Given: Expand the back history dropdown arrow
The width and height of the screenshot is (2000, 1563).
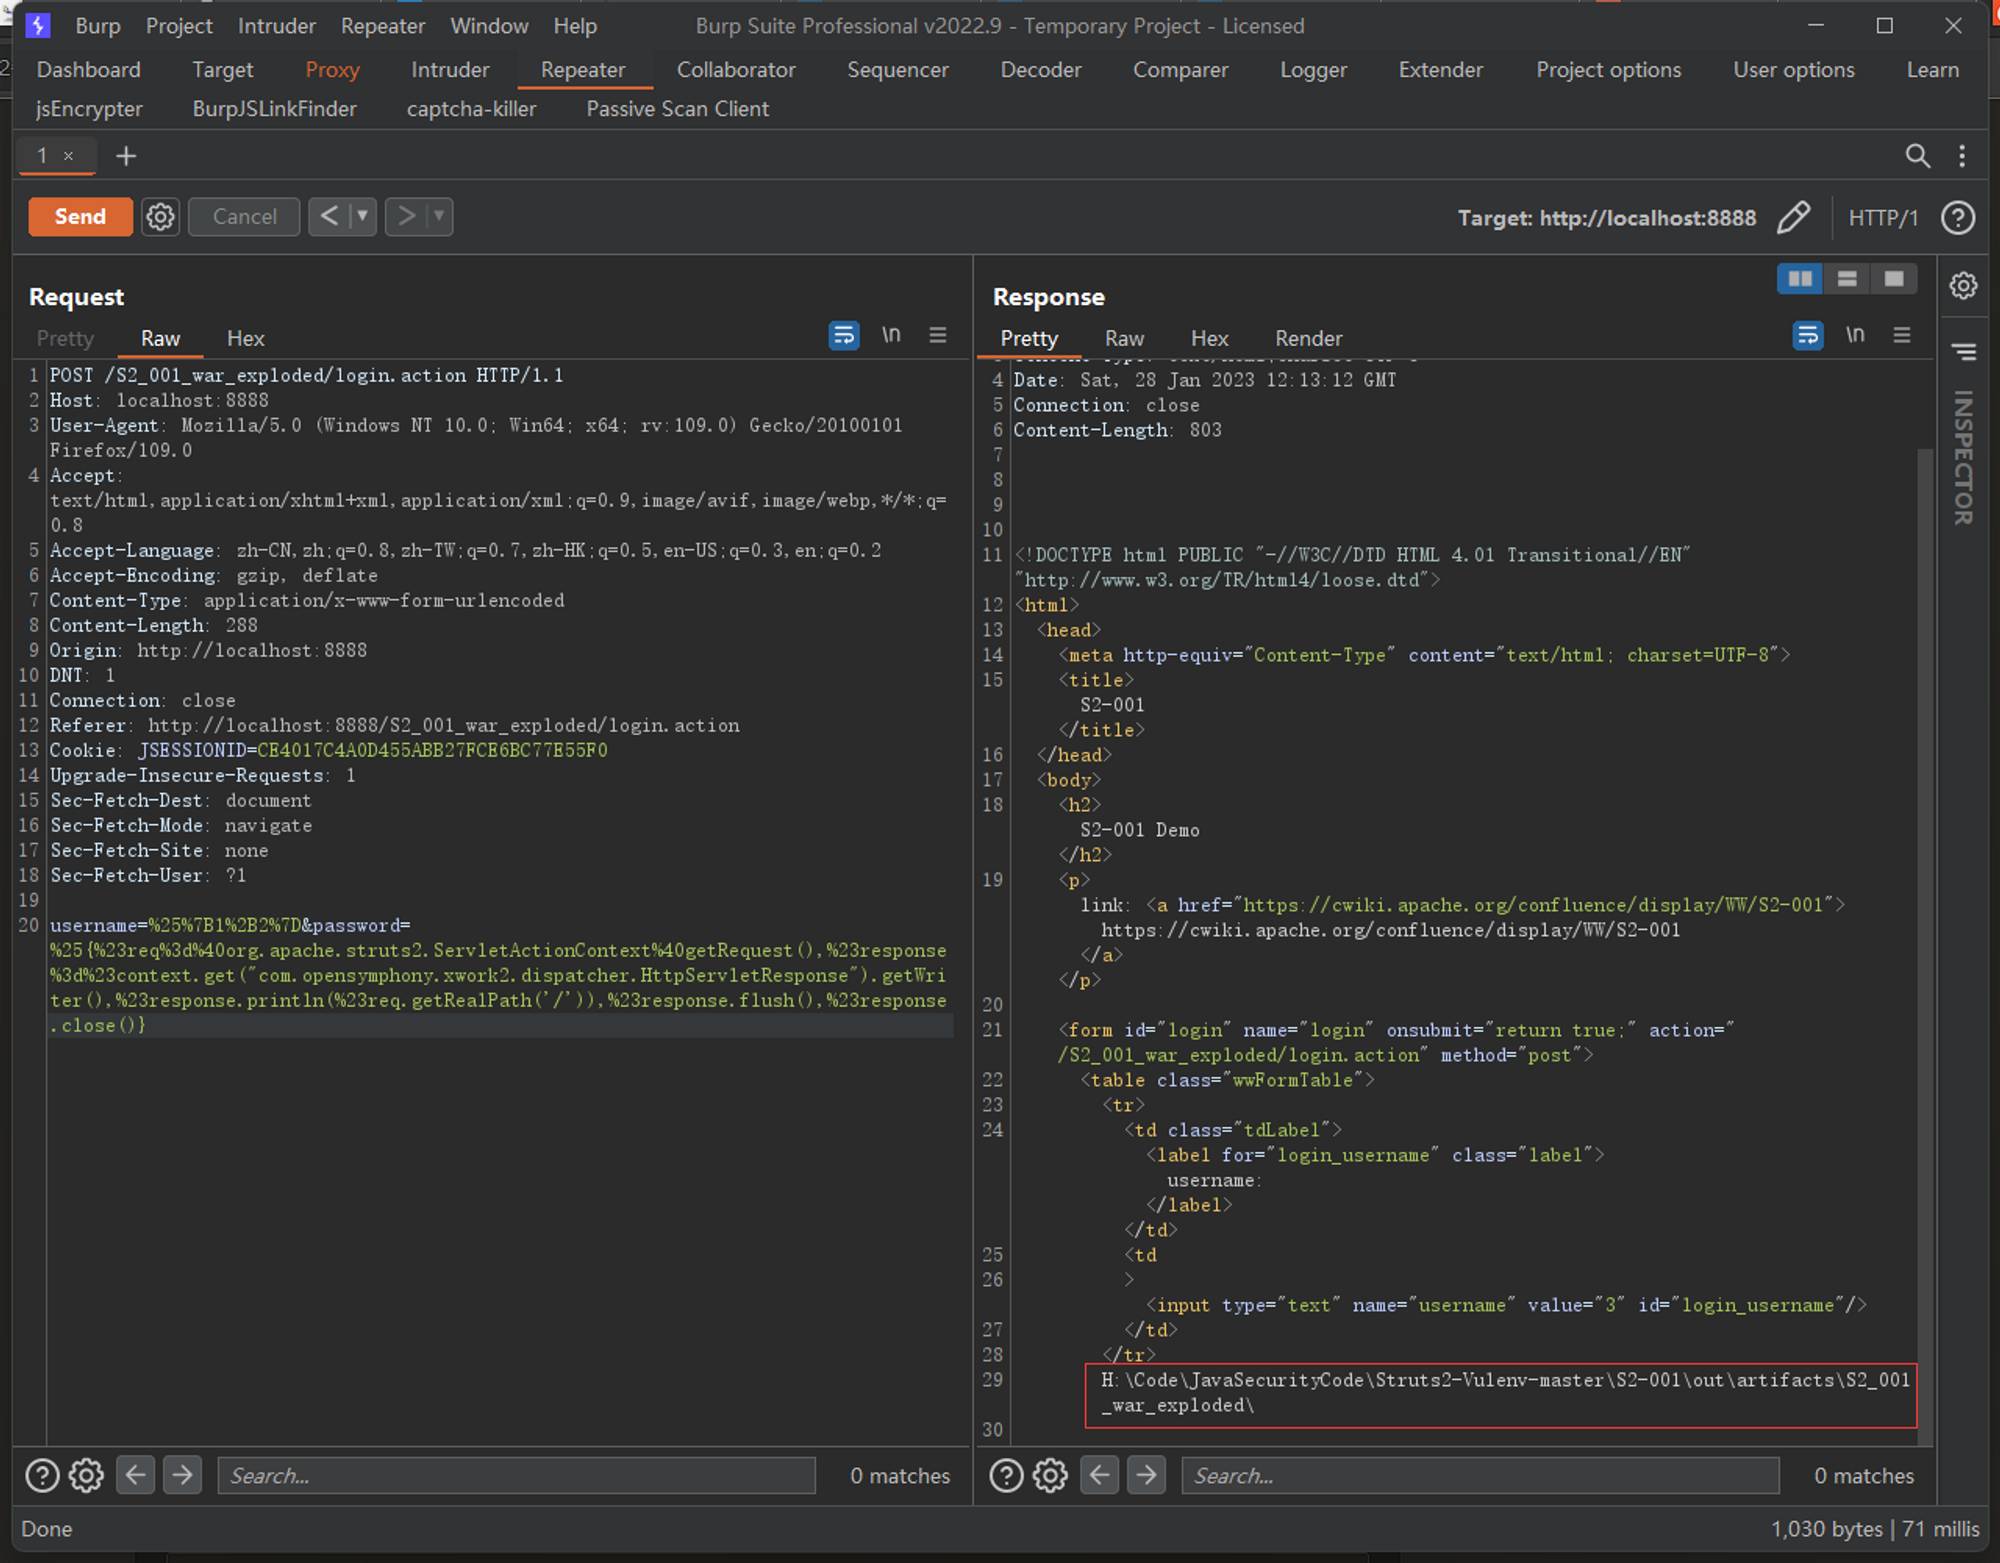Looking at the screenshot, I should [362, 216].
